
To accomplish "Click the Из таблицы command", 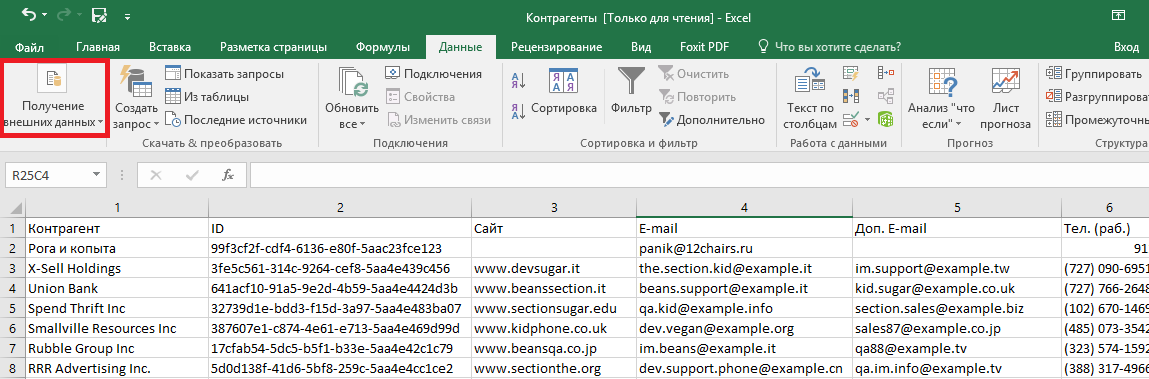I will pos(207,96).
